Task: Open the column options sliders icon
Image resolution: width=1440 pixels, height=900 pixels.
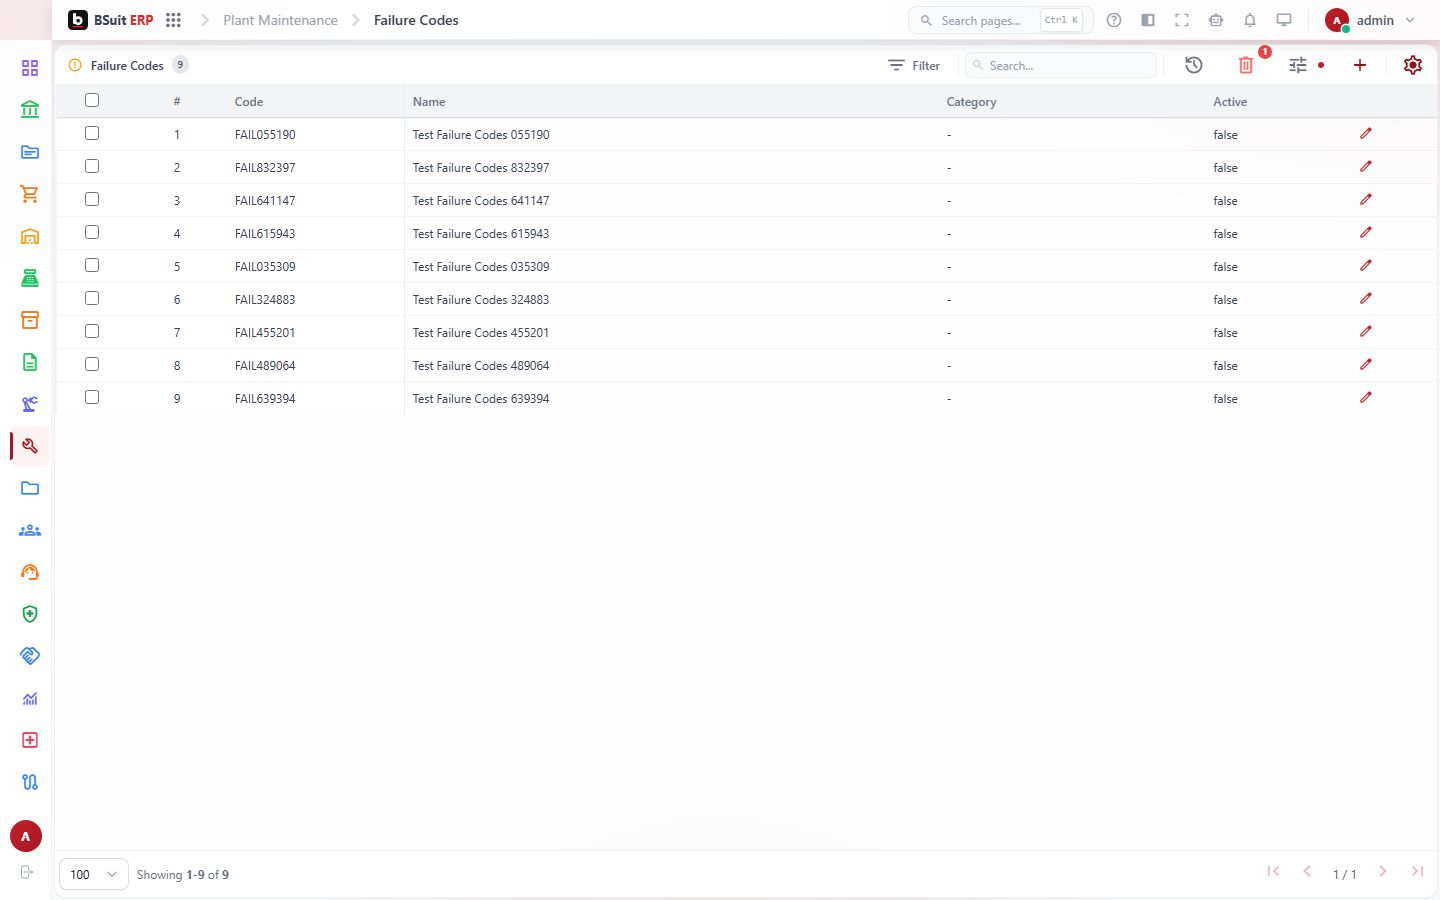Action: tap(1298, 65)
